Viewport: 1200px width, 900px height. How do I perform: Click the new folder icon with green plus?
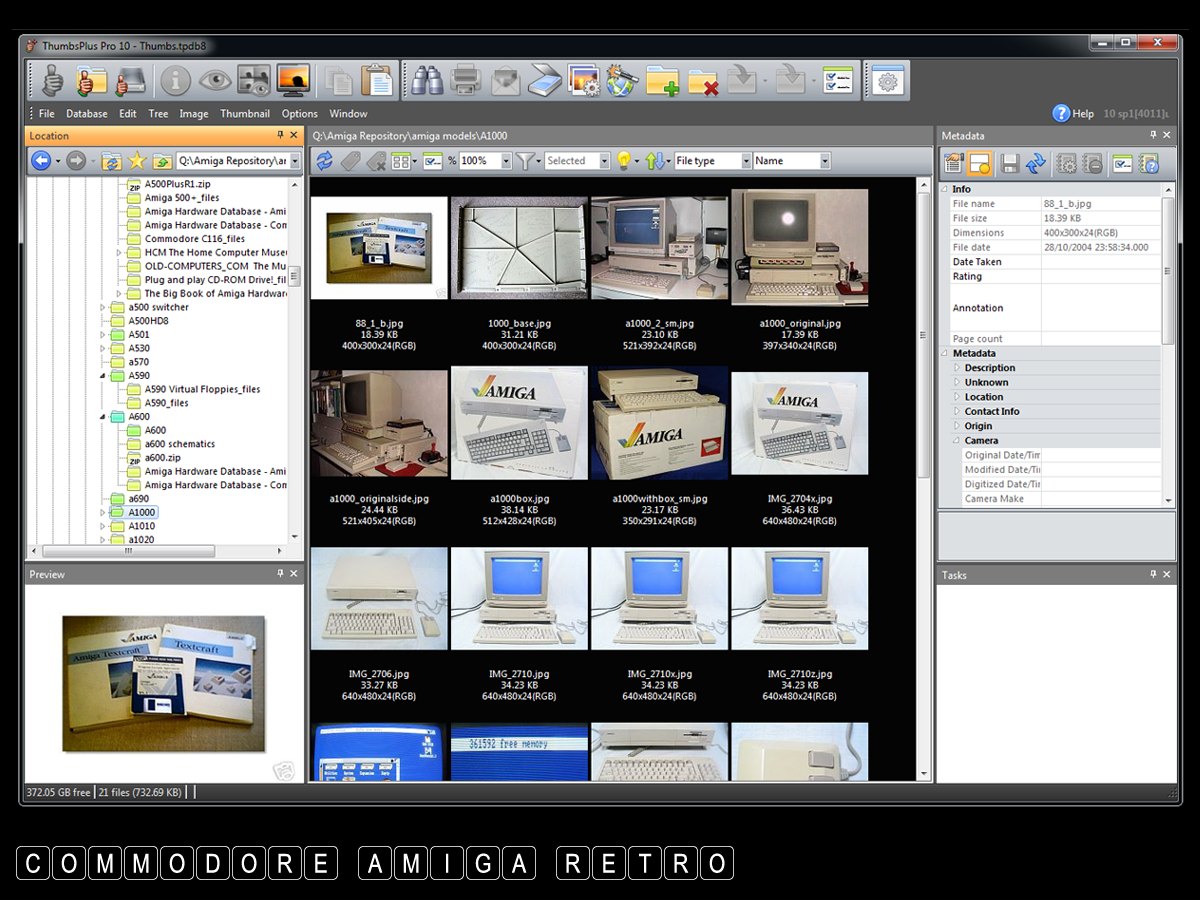click(662, 80)
